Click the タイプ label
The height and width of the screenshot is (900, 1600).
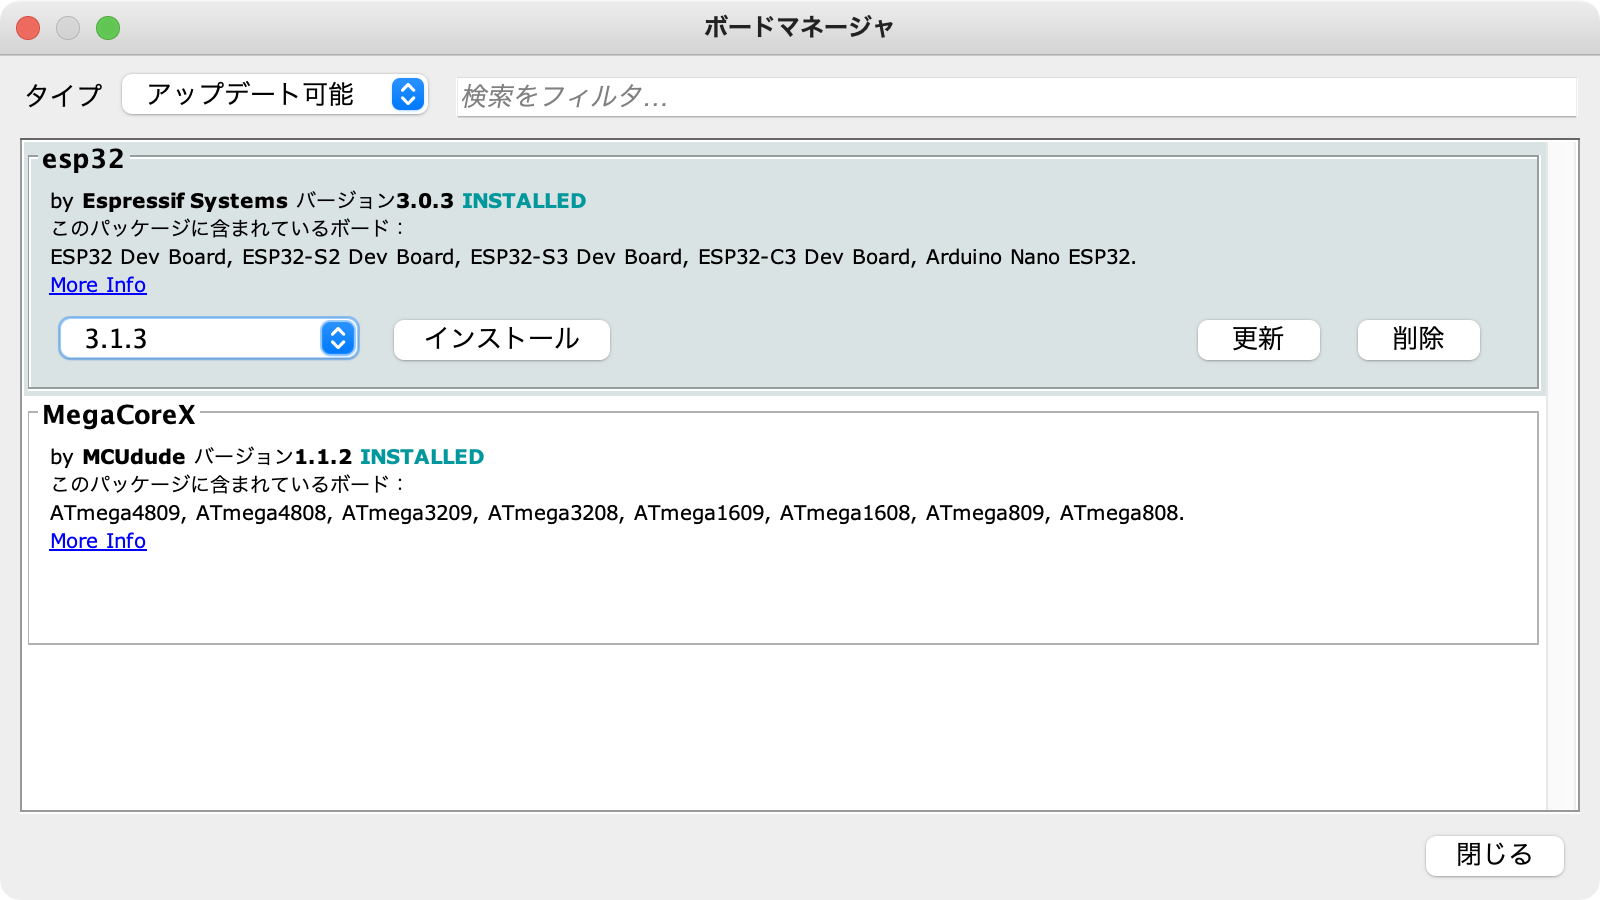coord(64,95)
